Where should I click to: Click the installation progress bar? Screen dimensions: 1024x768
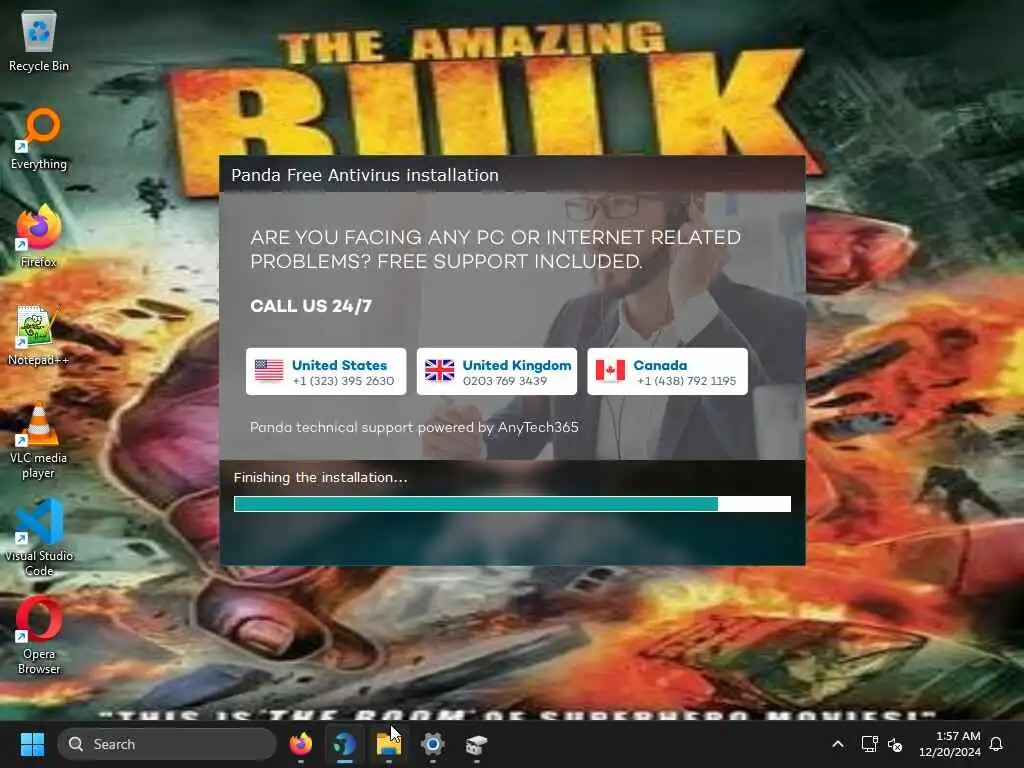point(512,504)
